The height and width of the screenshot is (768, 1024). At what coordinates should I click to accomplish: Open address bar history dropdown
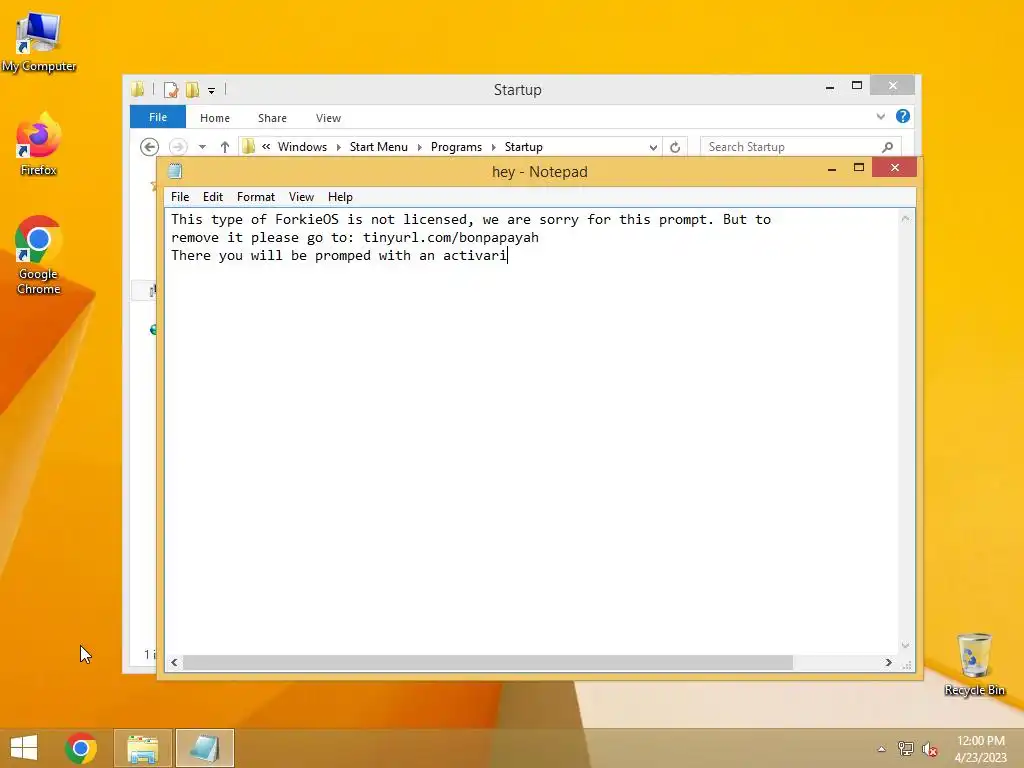(652, 148)
